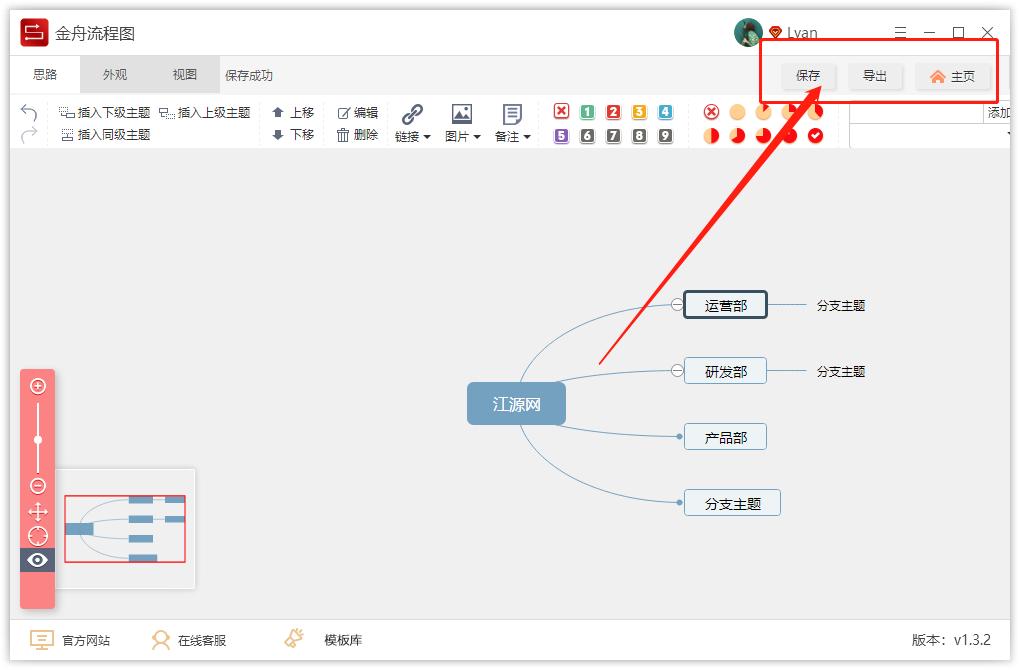The width and height of the screenshot is (1020, 670).
Task: Toggle the eye visibility icon on zoom bar
Action: [x=37, y=560]
